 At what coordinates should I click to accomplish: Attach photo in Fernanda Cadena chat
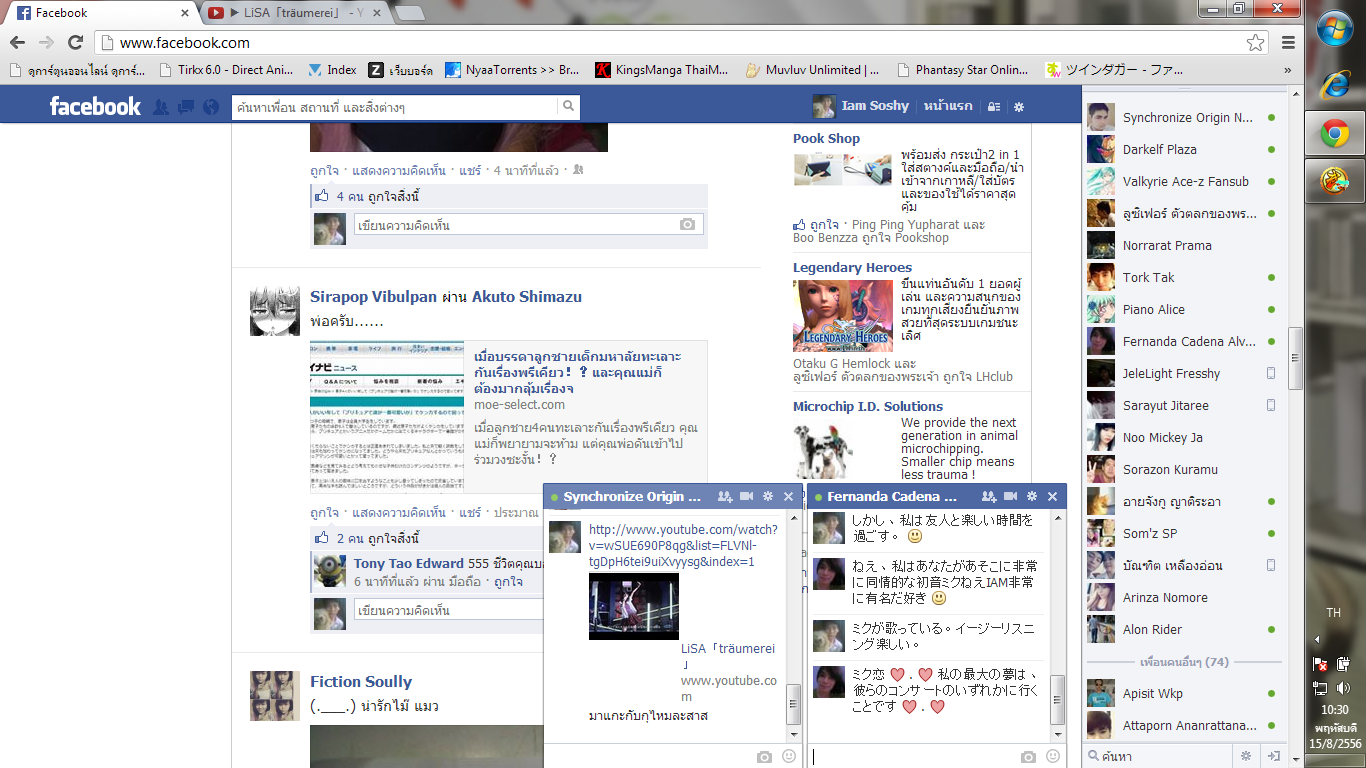click(1029, 757)
